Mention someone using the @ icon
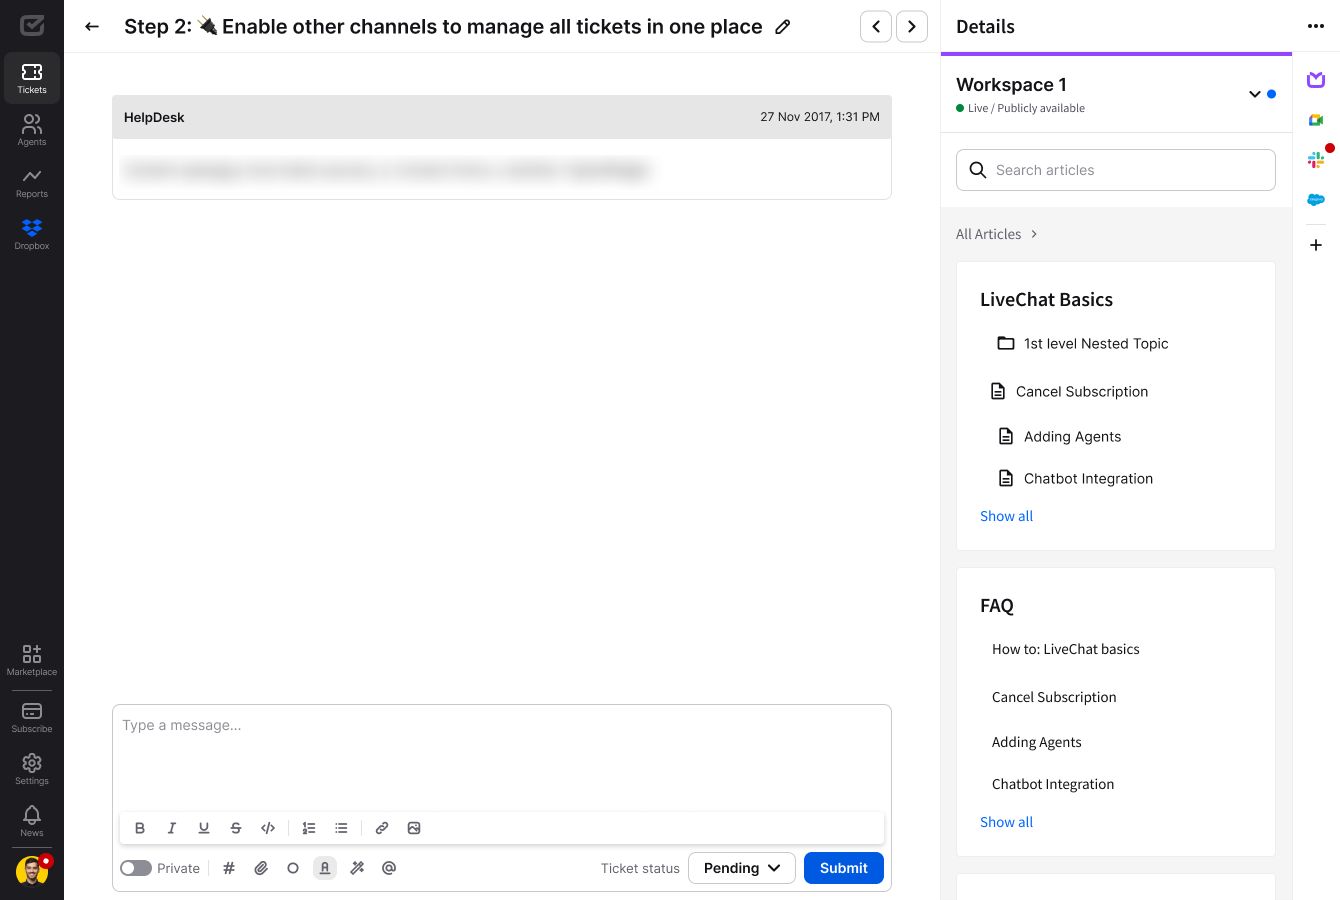This screenshot has width=1340, height=900. [x=389, y=868]
